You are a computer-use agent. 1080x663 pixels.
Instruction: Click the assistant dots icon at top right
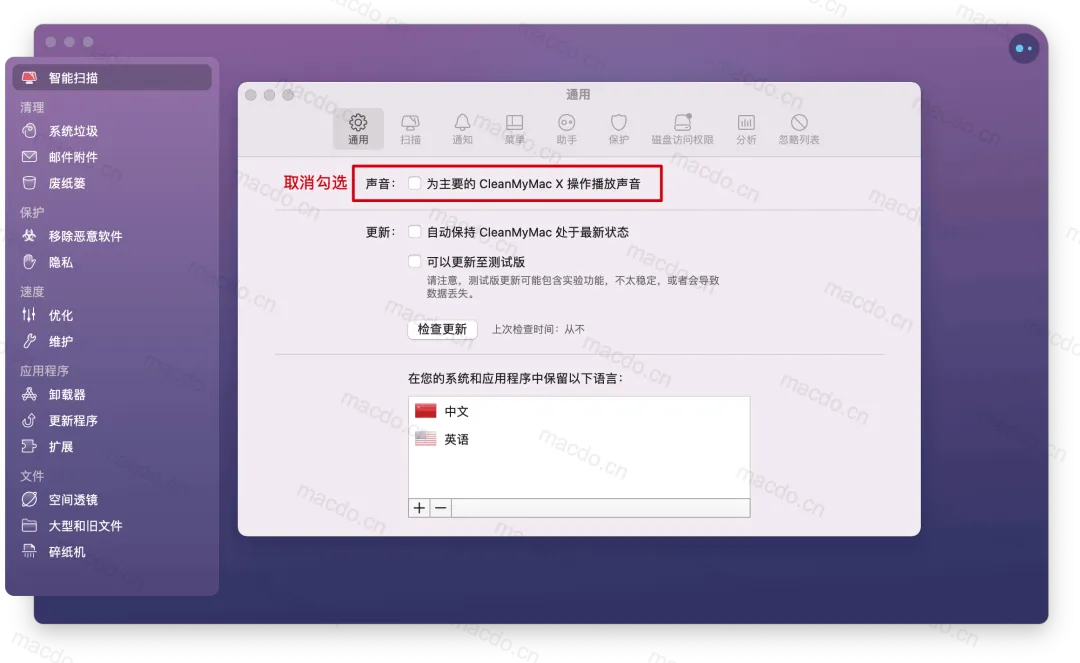click(1024, 49)
